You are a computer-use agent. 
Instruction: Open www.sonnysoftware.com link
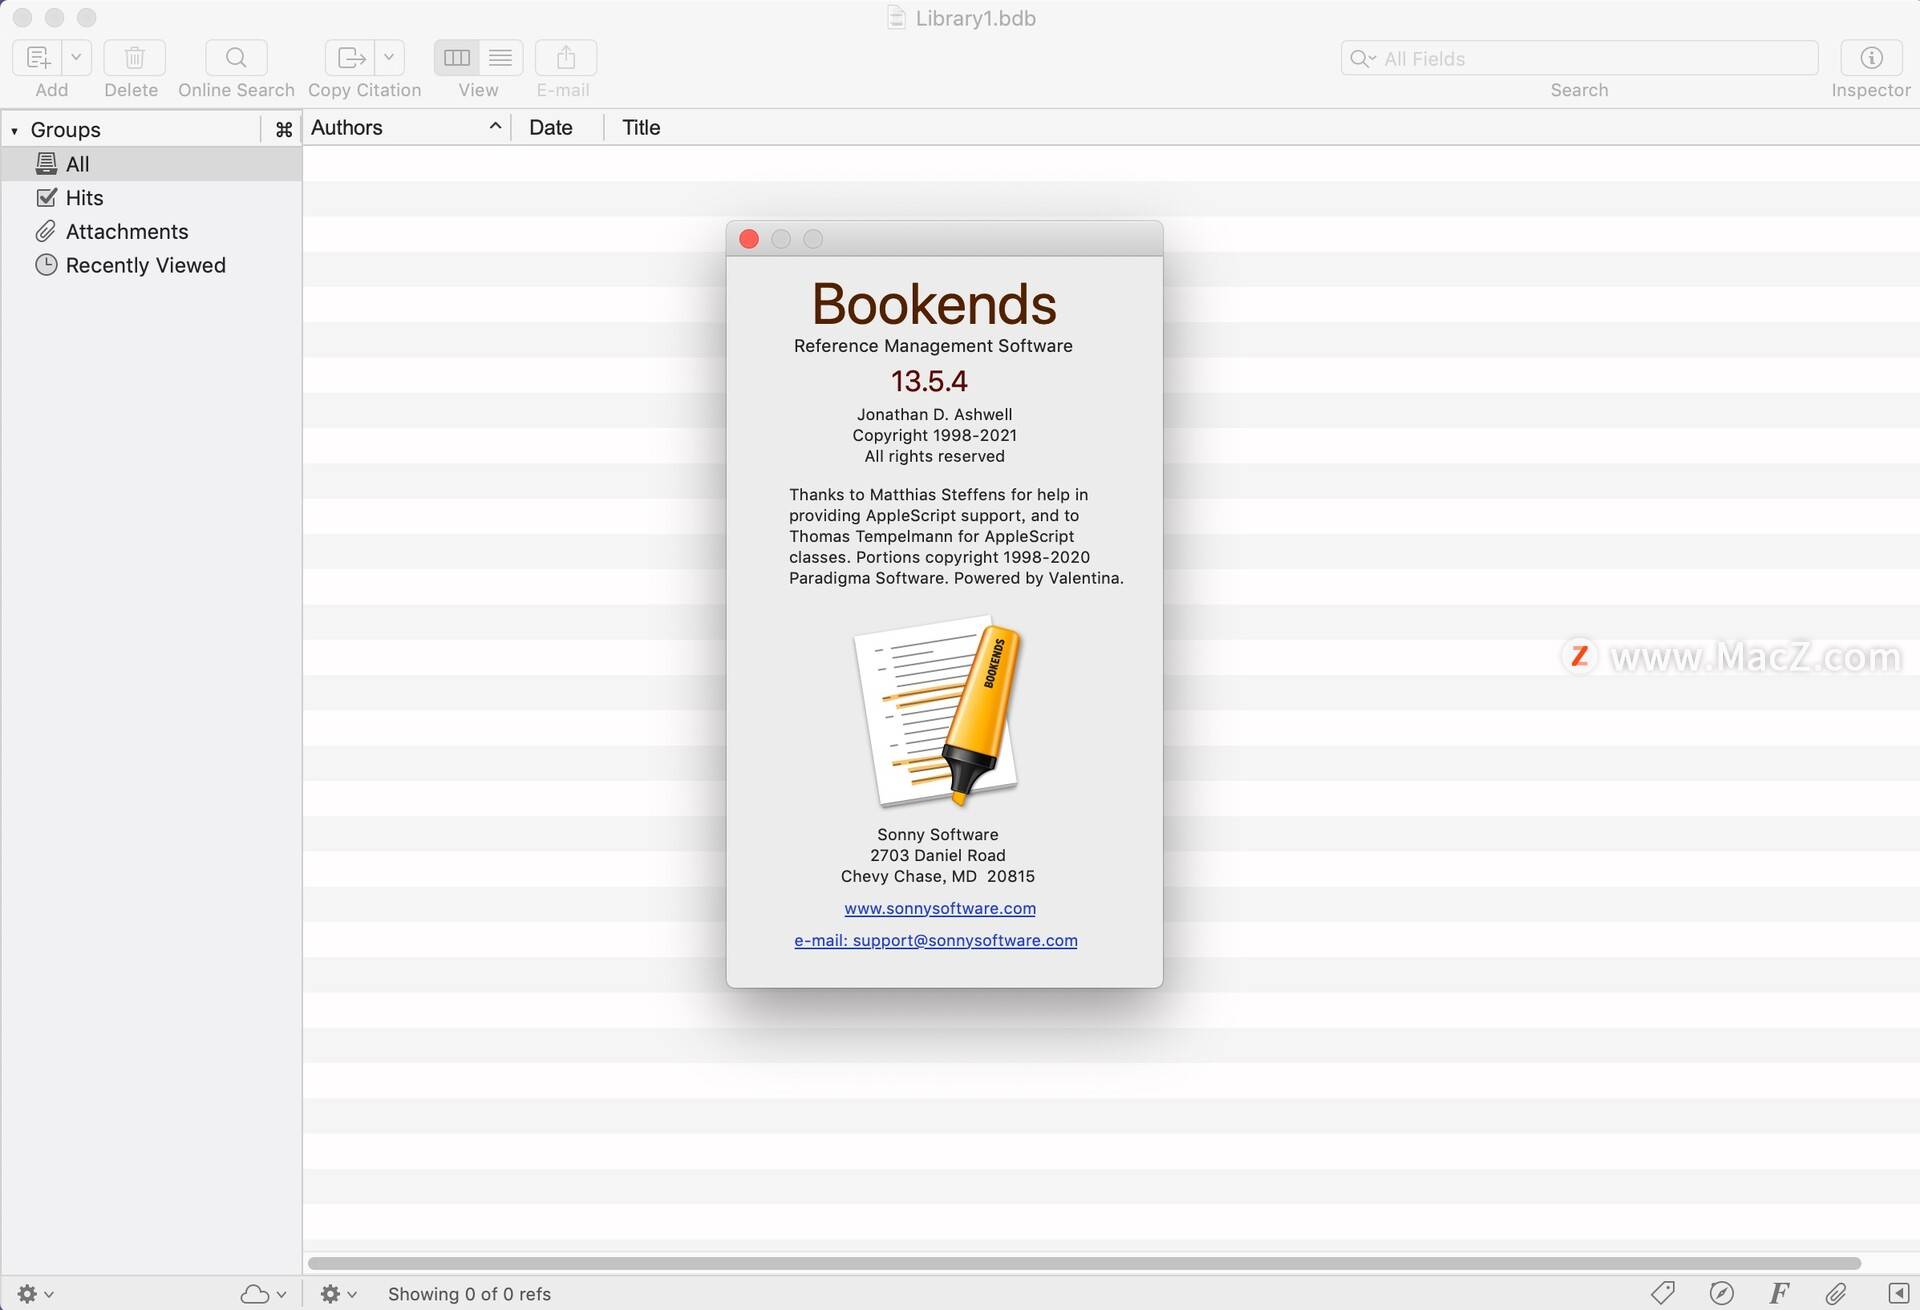[939, 909]
